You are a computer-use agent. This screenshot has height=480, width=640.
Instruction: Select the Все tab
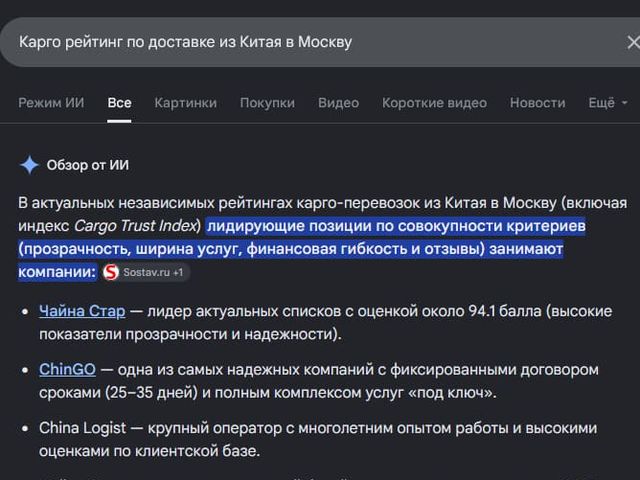tap(119, 102)
